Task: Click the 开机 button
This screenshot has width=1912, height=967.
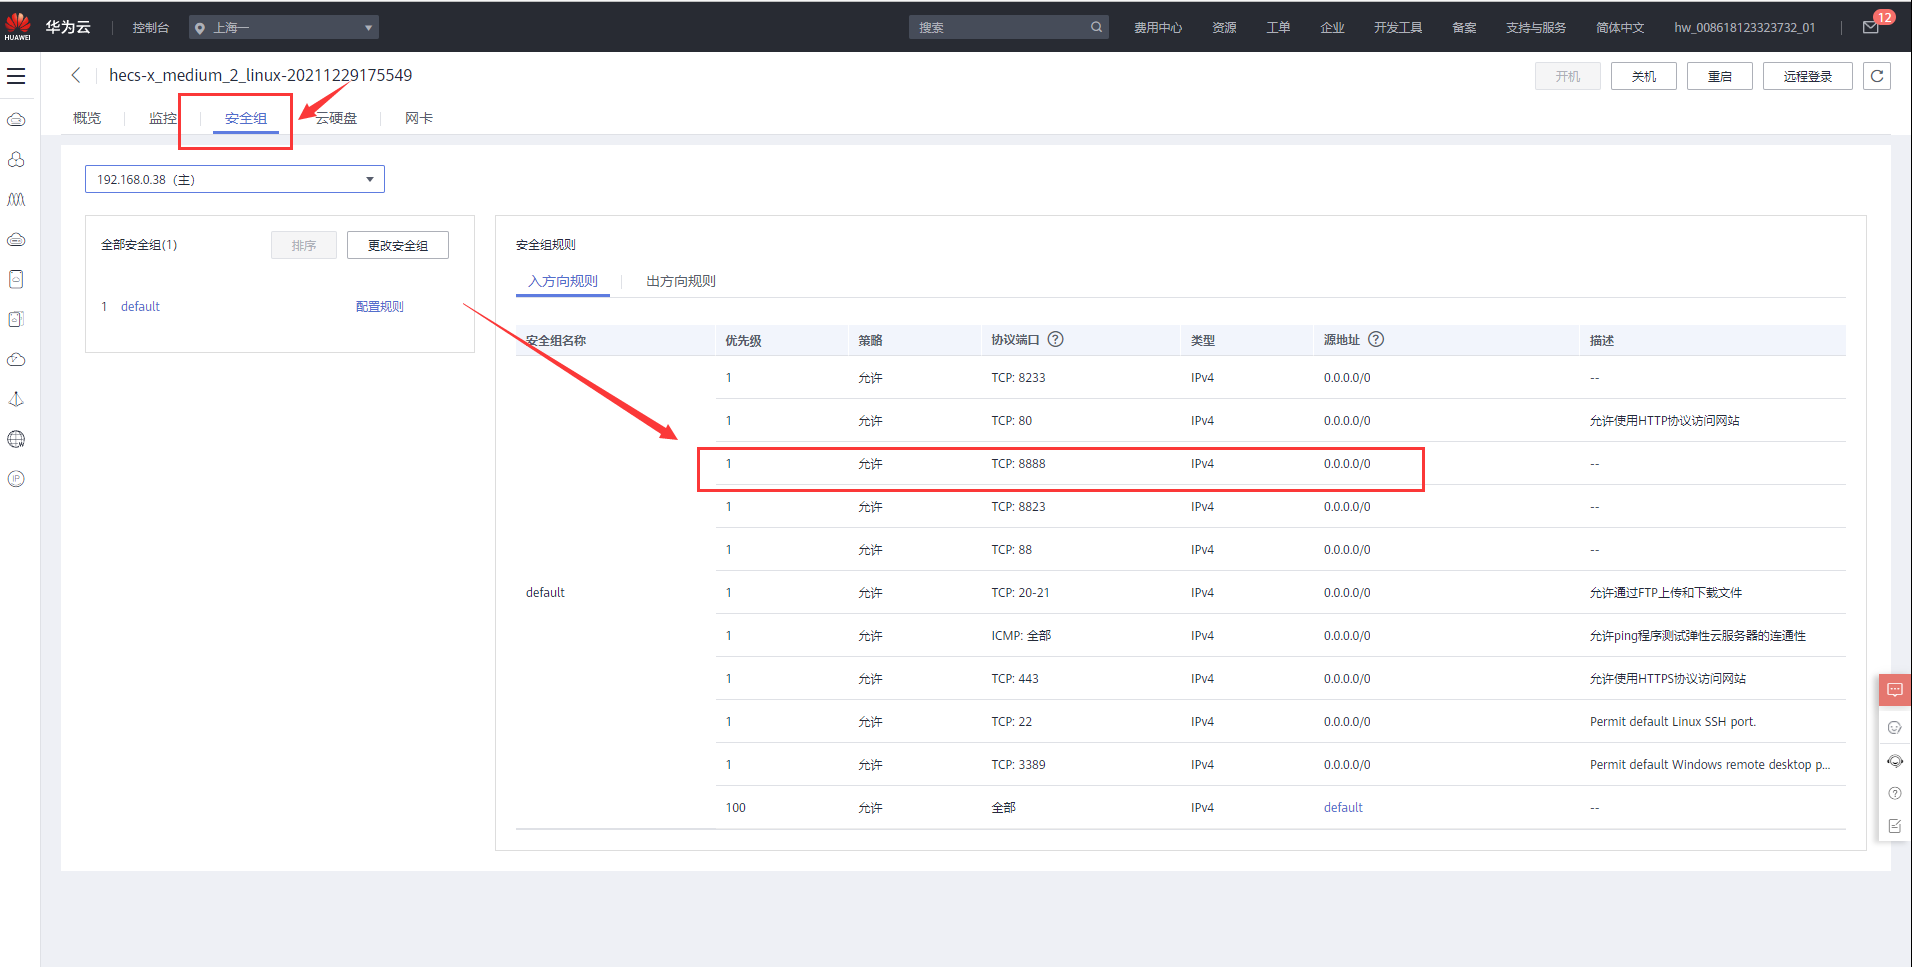Action: pyautogui.click(x=1568, y=76)
